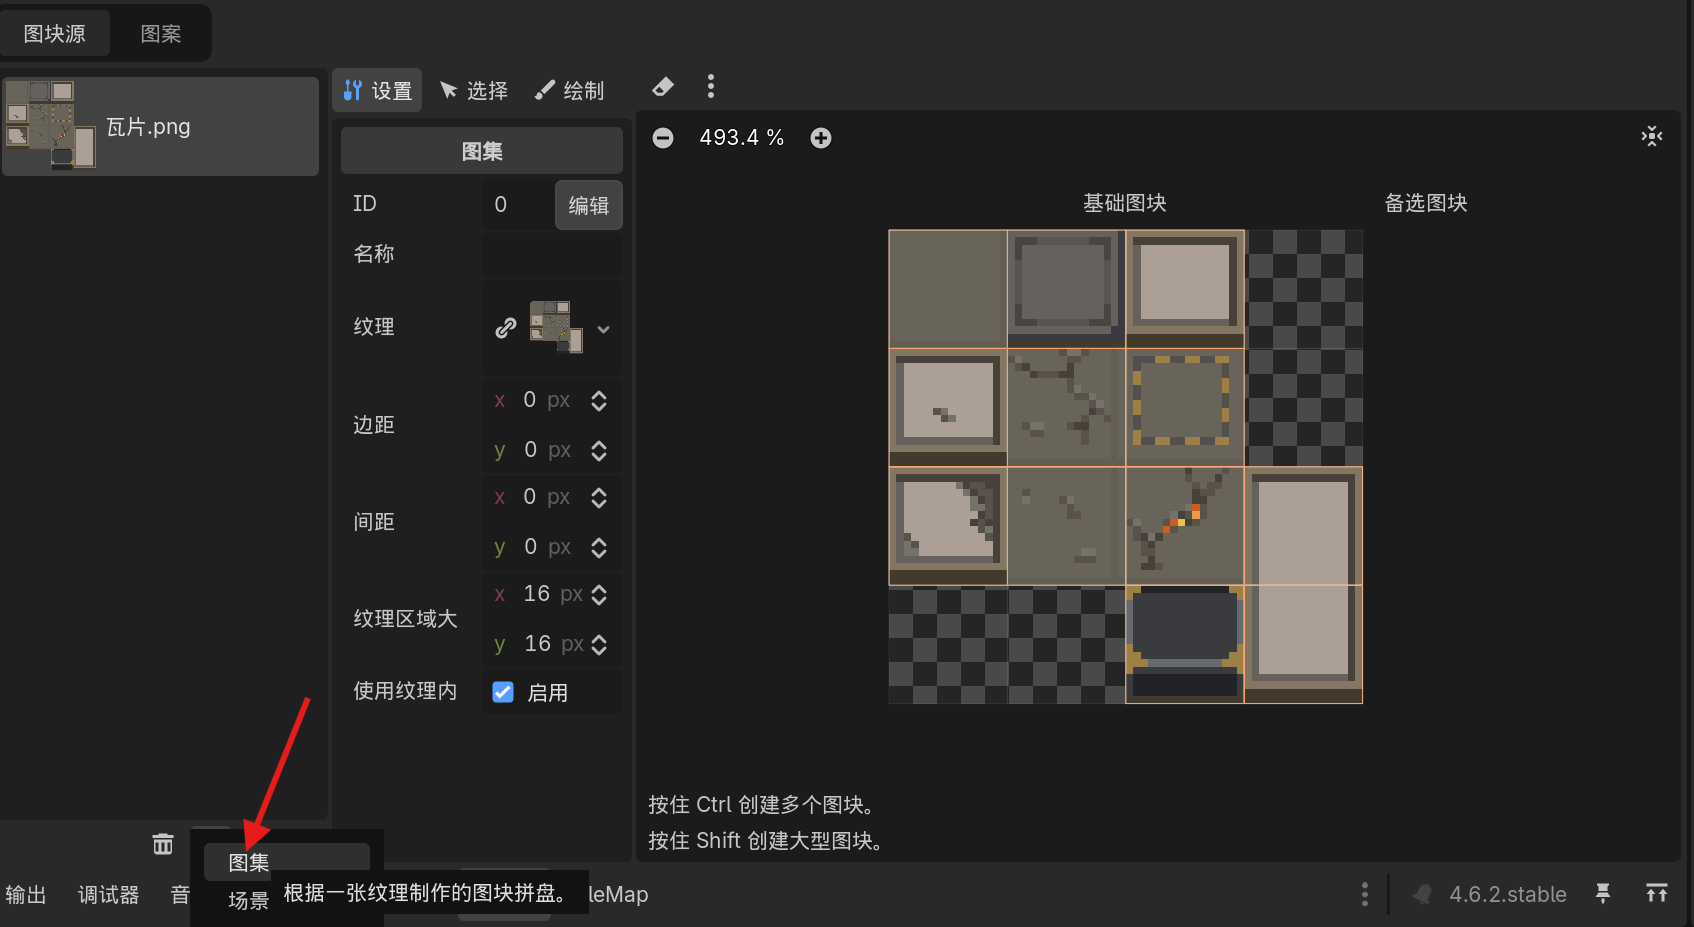The width and height of the screenshot is (1694, 927).
Task: Adjust the 边距 y stepper arrows
Action: pos(599,451)
